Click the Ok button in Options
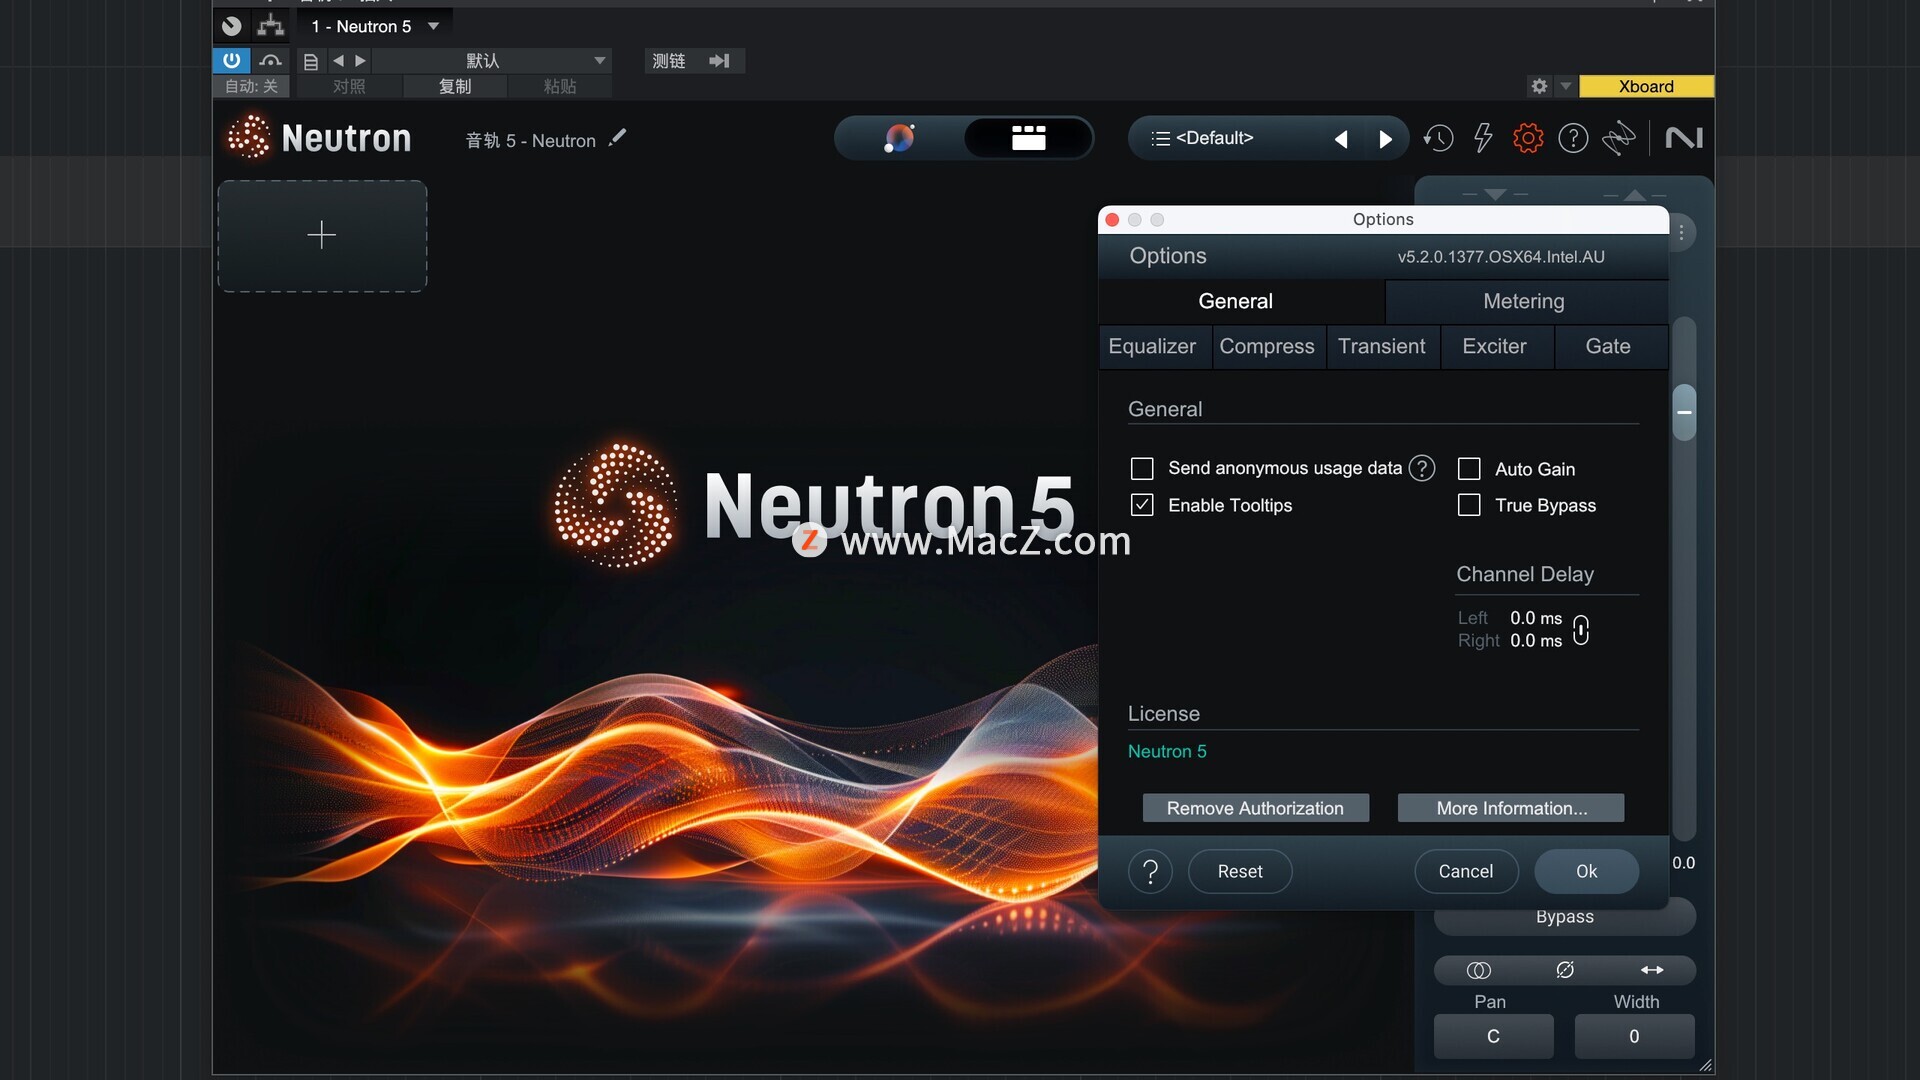1920x1080 pixels. pyautogui.click(x=1586, y=871)
